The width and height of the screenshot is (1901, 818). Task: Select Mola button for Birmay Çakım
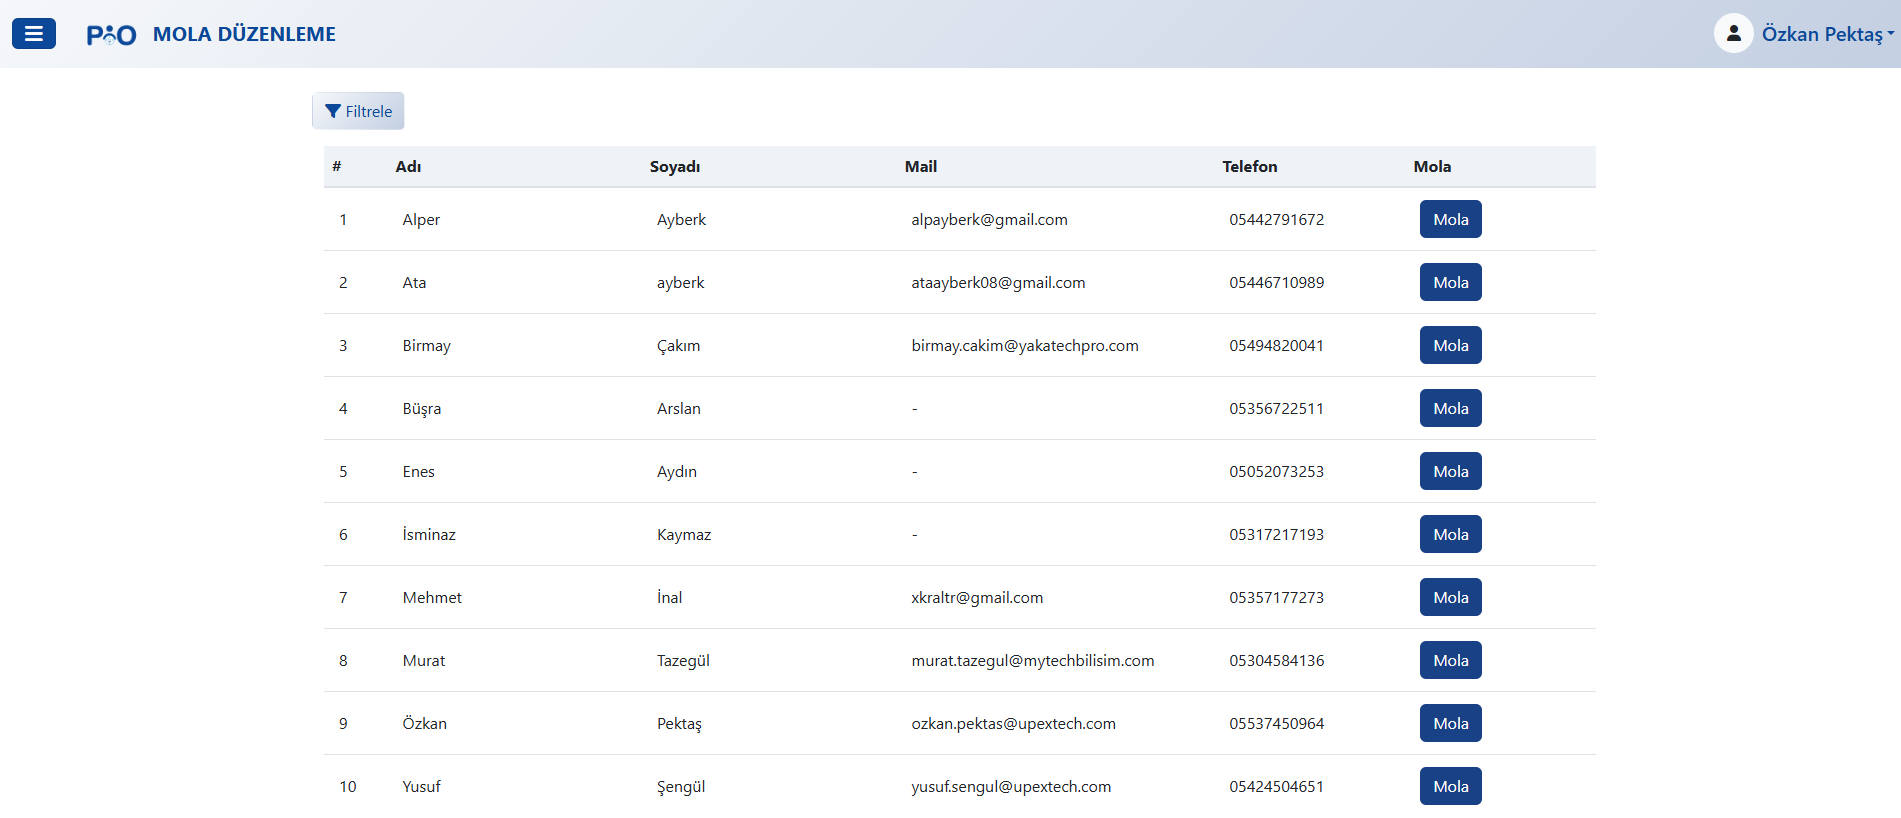pos(1450,345)
